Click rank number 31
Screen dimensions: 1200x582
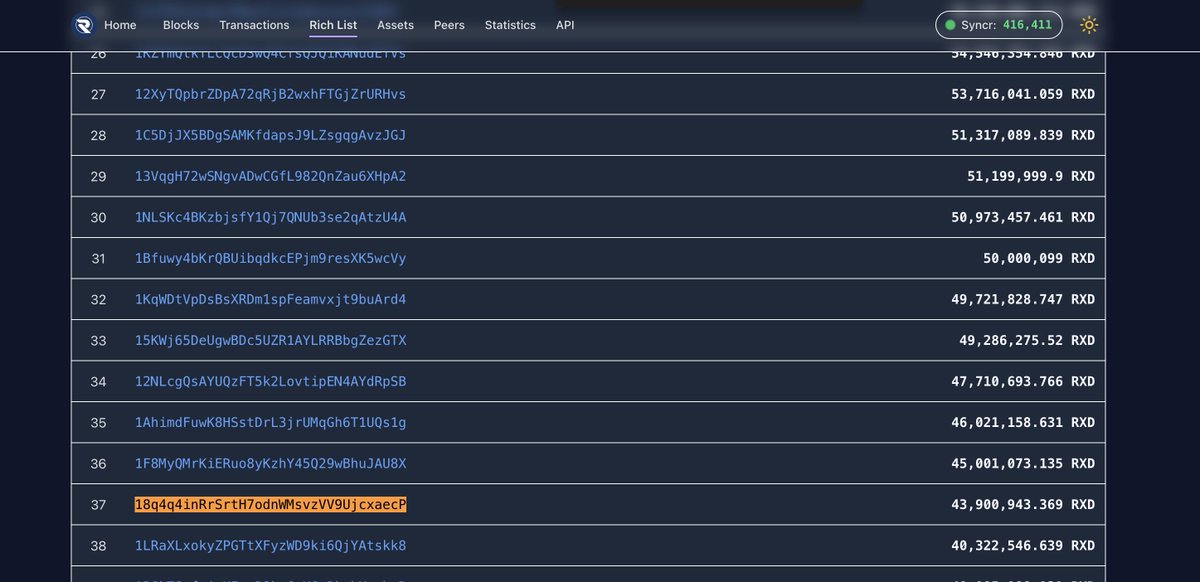(x=98, y=258)
